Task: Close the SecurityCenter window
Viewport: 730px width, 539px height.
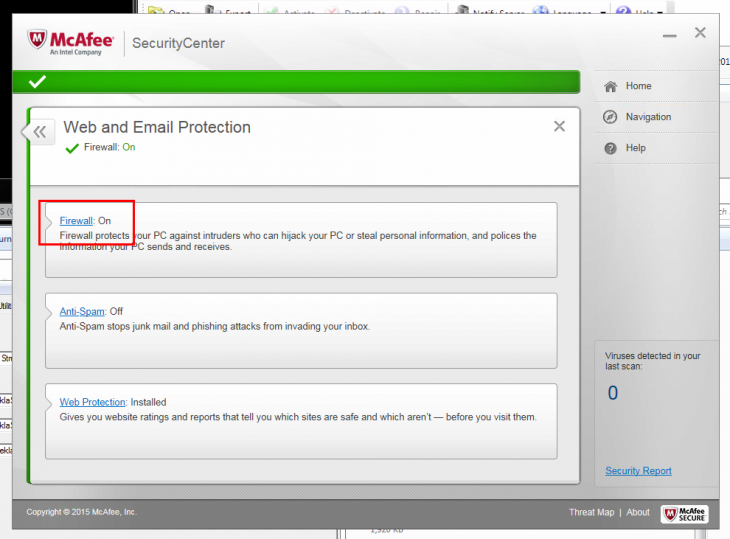Action: [x=700, y=33]
